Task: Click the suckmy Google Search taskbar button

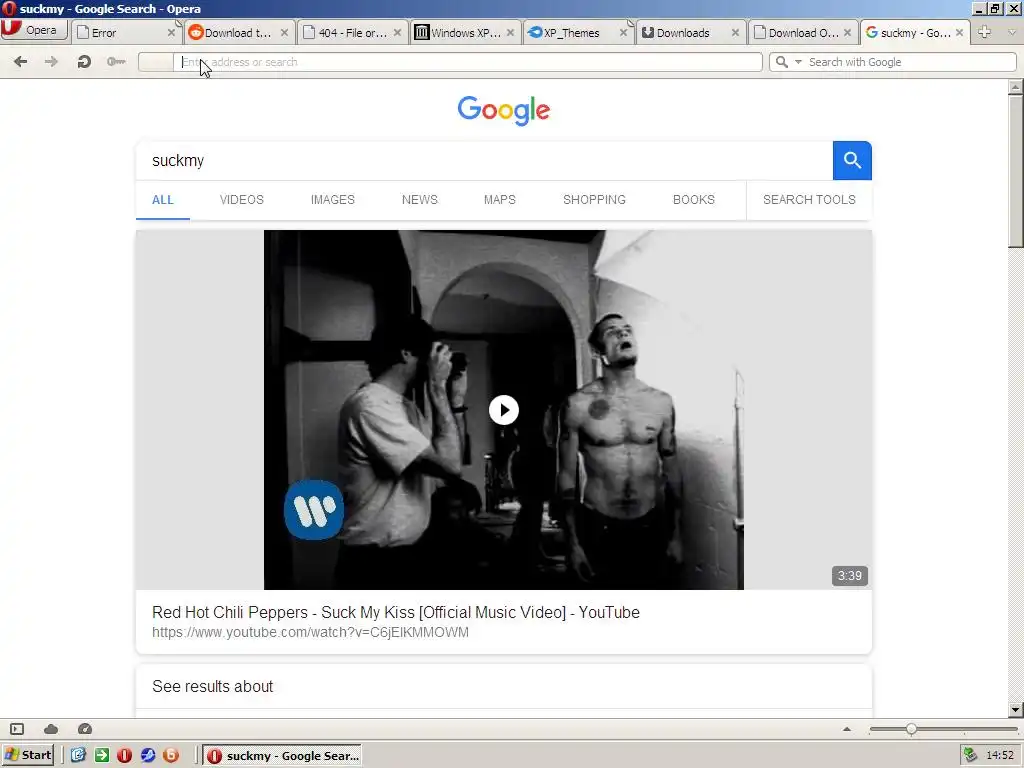Action: coord(281,756)
